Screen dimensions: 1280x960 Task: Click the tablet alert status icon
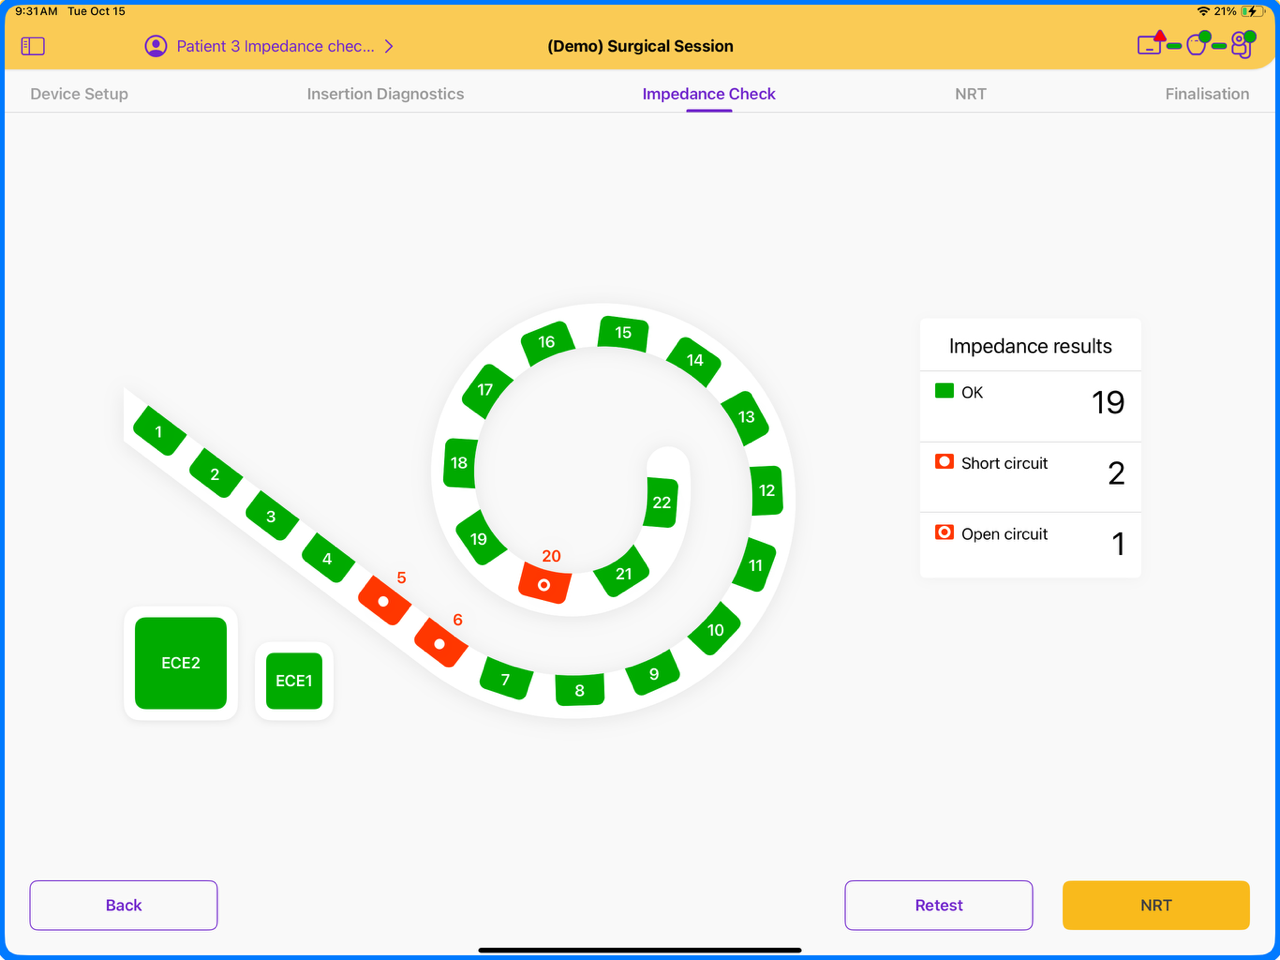click(x=1149, y=45)
